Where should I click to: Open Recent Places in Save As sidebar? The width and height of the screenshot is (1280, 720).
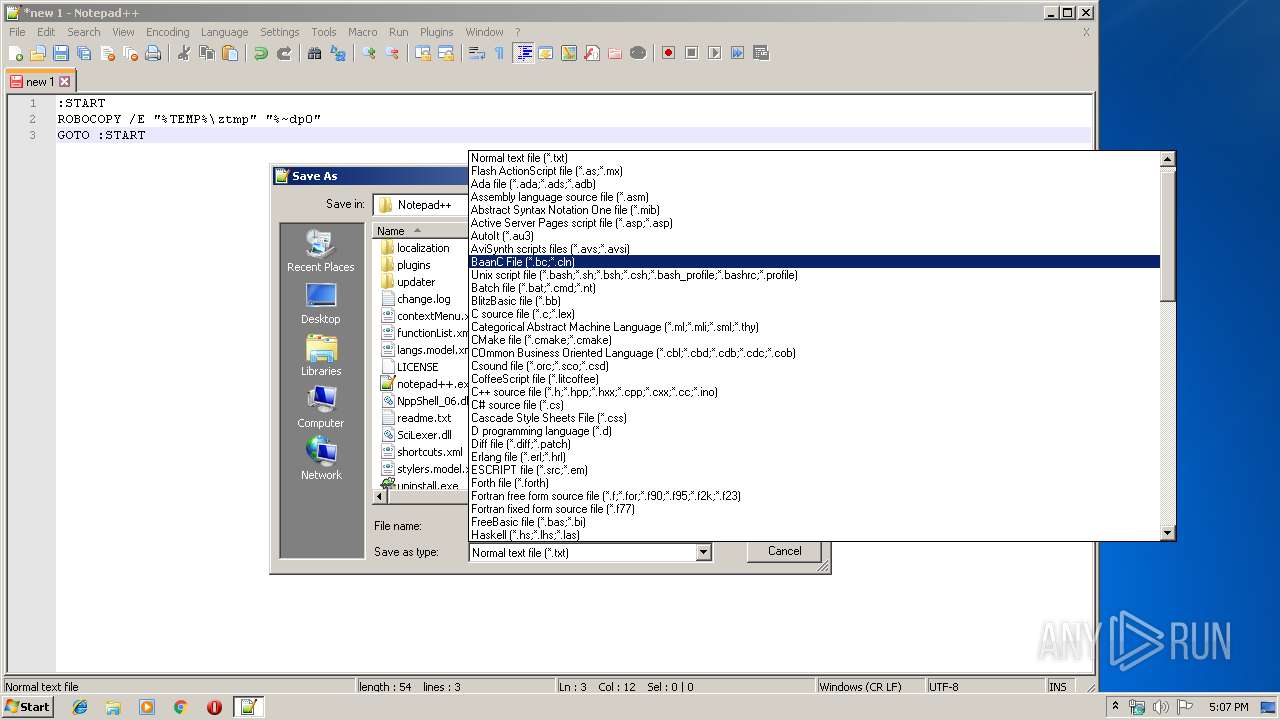[x=321, y=252]
